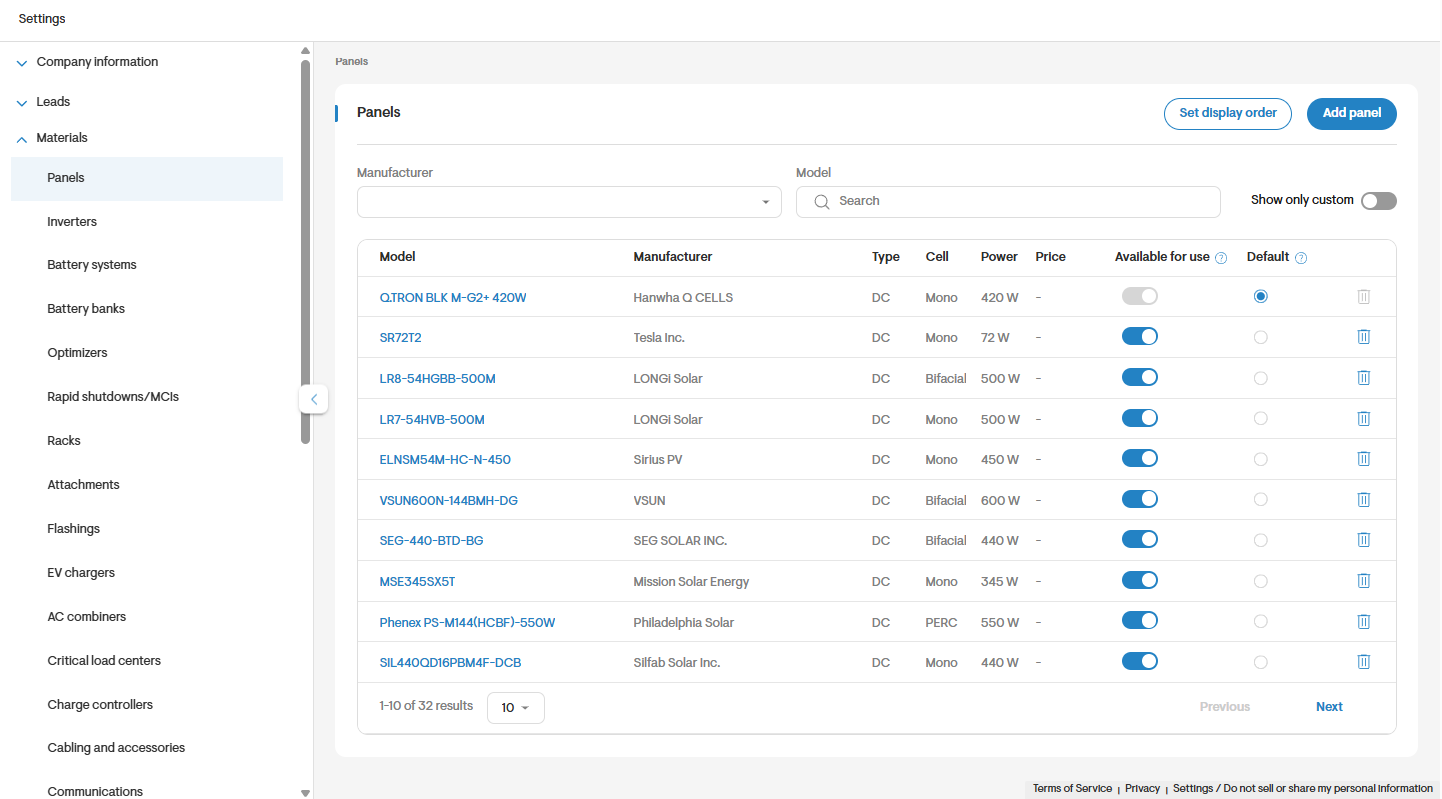Remove the VSUN600N-144BMH-DG panel with trash icon
Viewport: 1442px width, 799px height.
pos(1363,499)
